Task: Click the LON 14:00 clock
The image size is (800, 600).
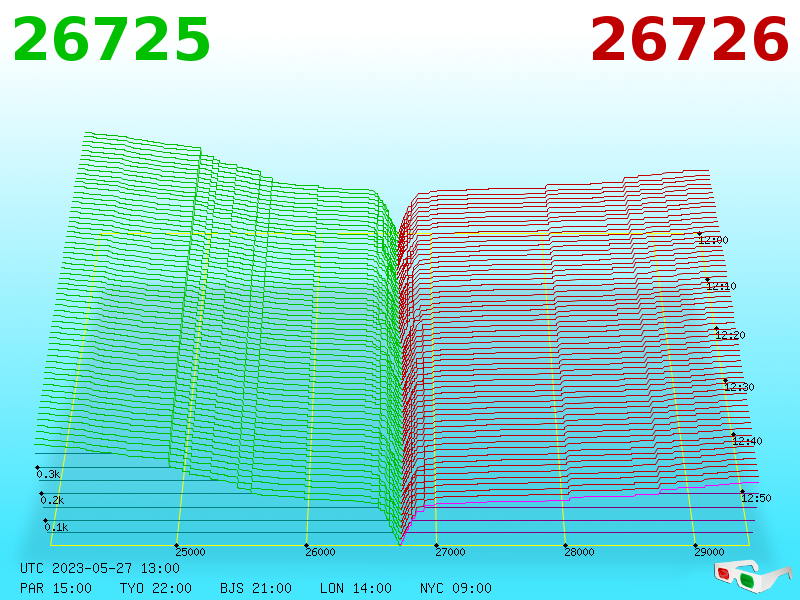Action: tap(356, 588)
